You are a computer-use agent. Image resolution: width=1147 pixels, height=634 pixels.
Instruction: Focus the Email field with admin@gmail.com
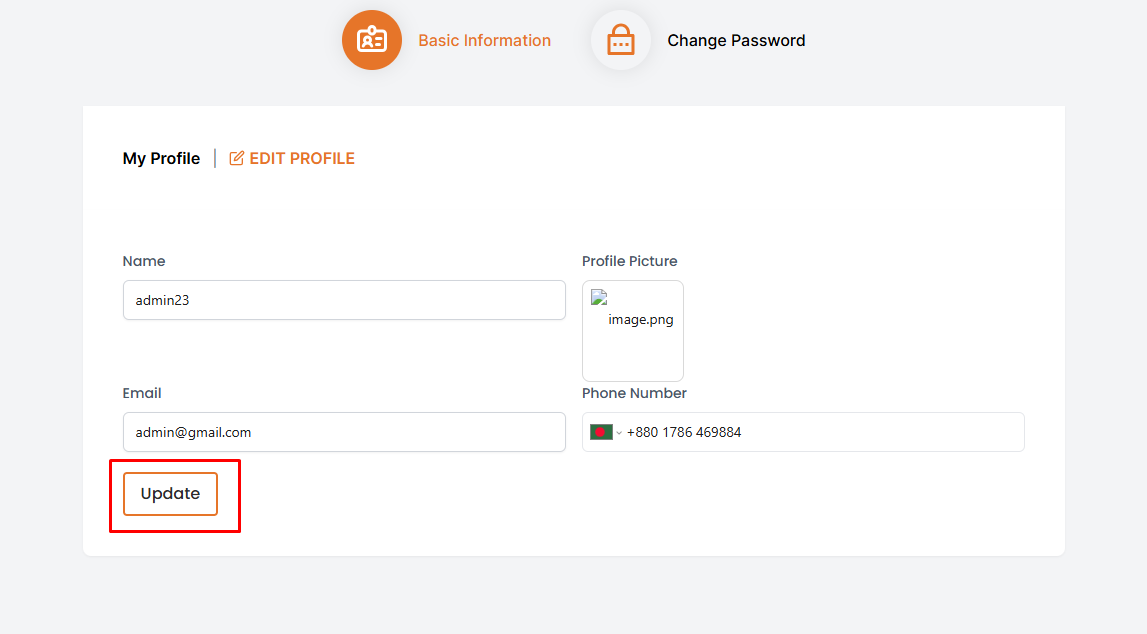[x=344, y=432]
